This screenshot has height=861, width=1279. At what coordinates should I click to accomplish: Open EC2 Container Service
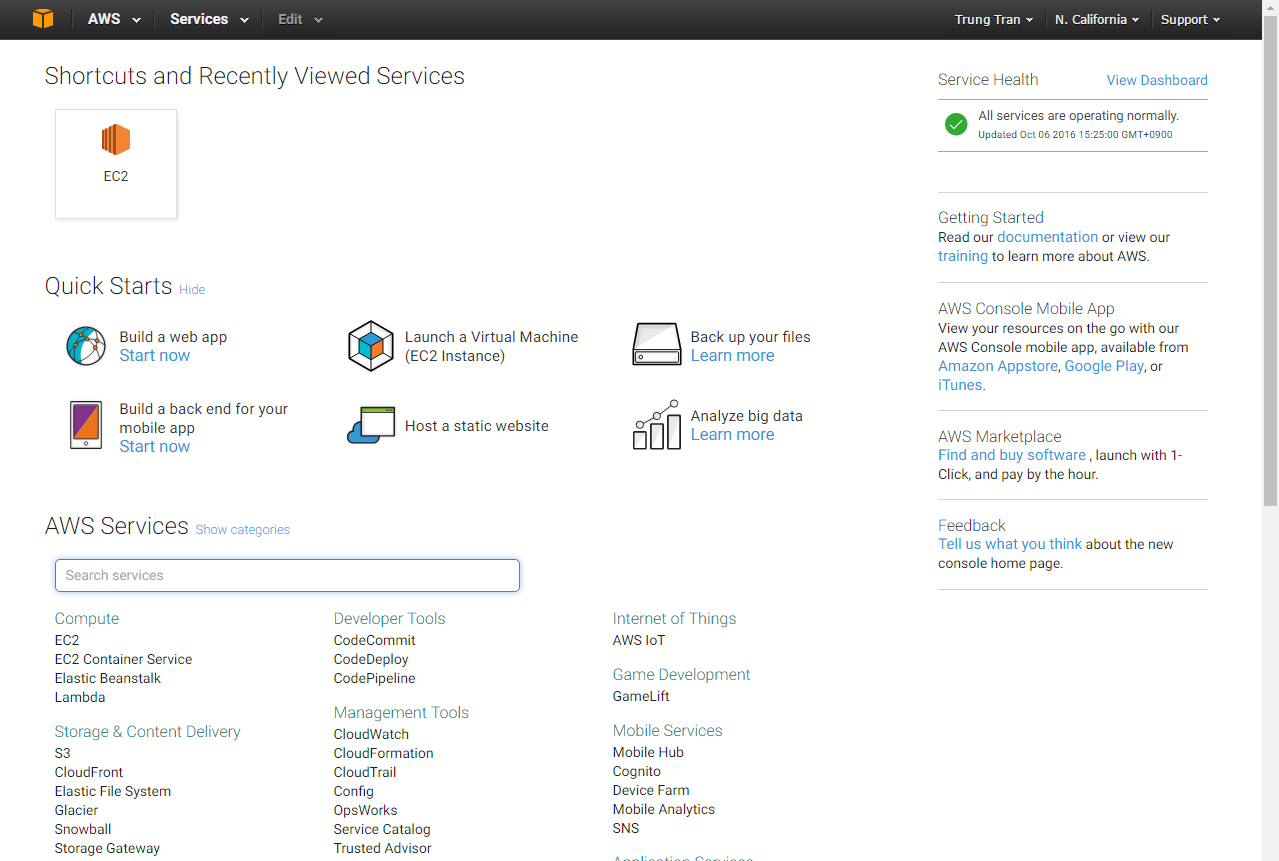[x=123, y=659]
